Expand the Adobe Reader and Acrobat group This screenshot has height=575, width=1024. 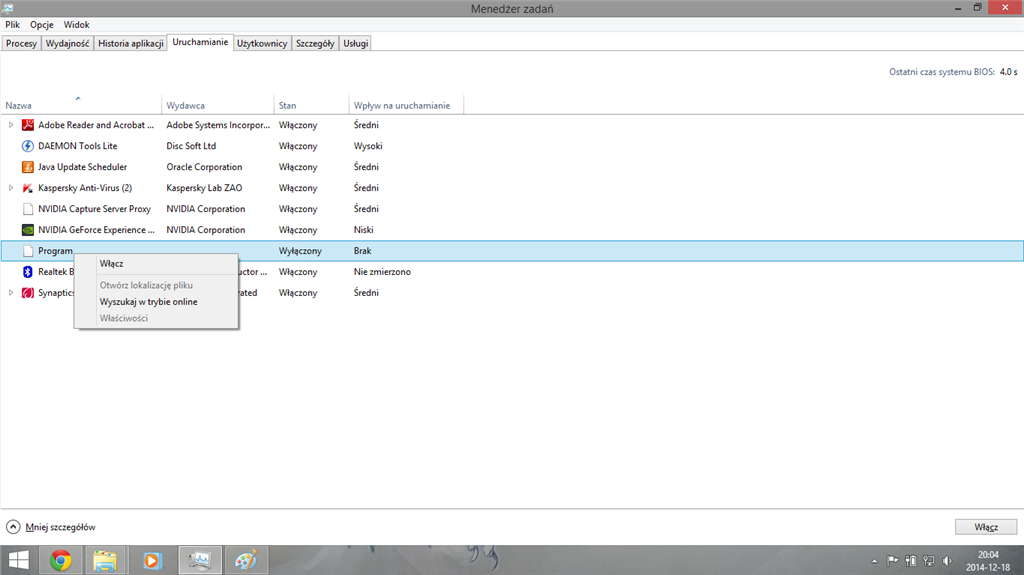(10, 125)
